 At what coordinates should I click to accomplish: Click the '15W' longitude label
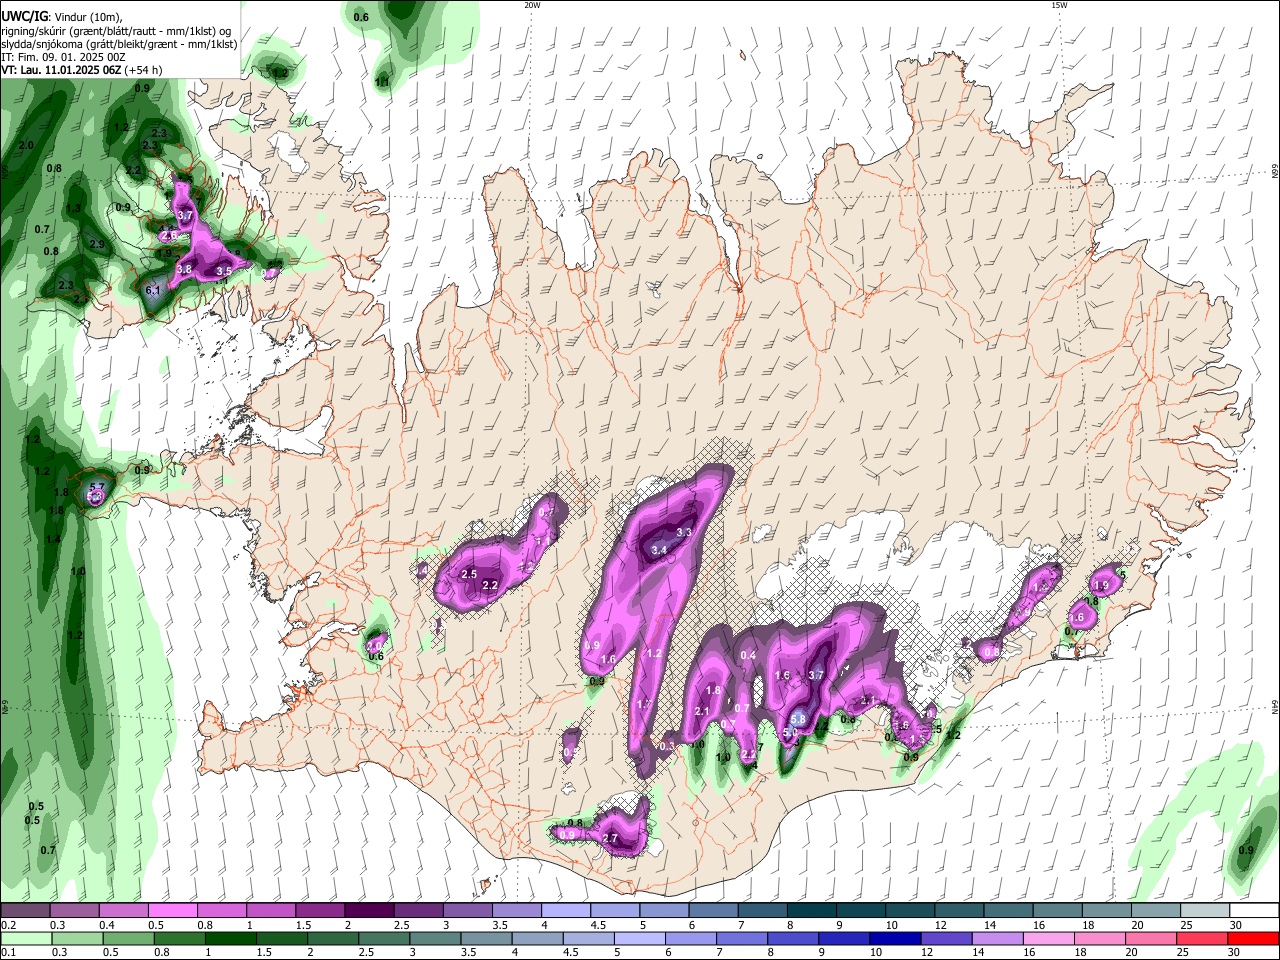[1059, 5]
